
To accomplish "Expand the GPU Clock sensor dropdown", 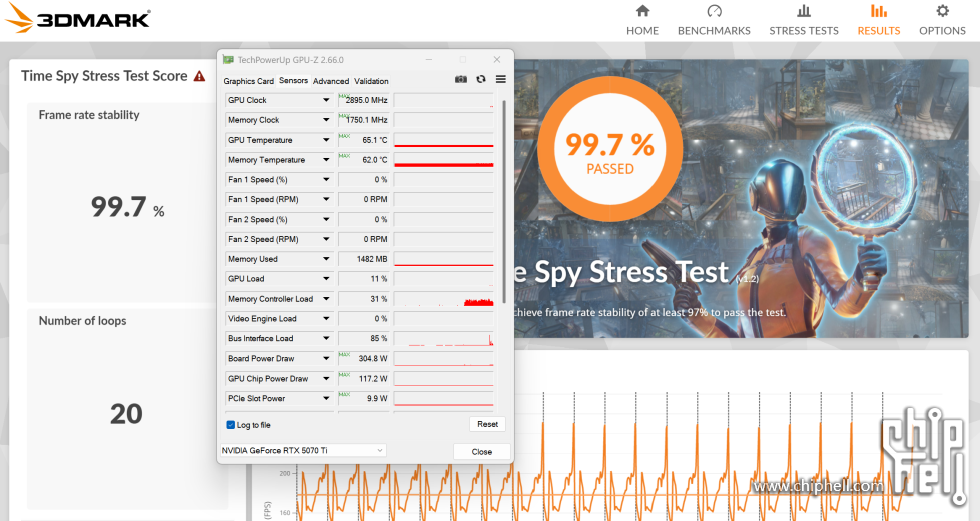I will (326, 100).
